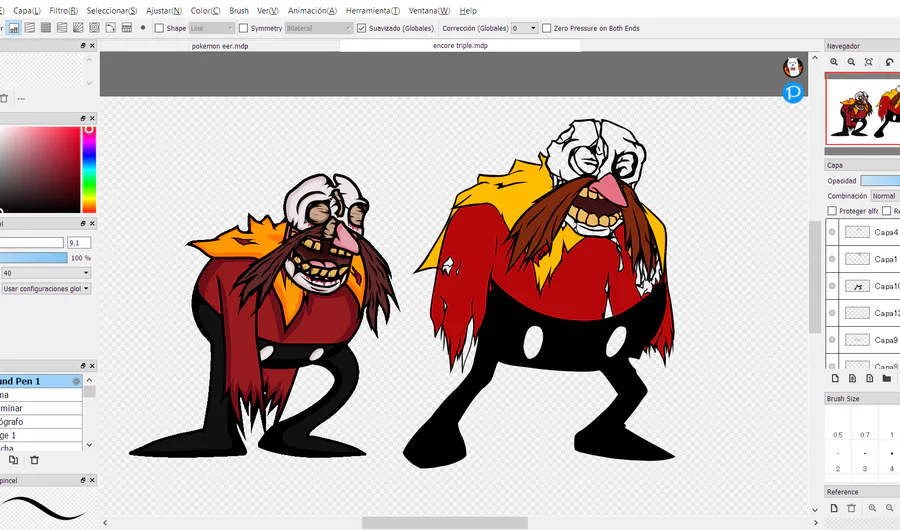The height and width of the screenshot is (530, 900).
Task: Open the Seleccionar menu
Action: (112, 10)
